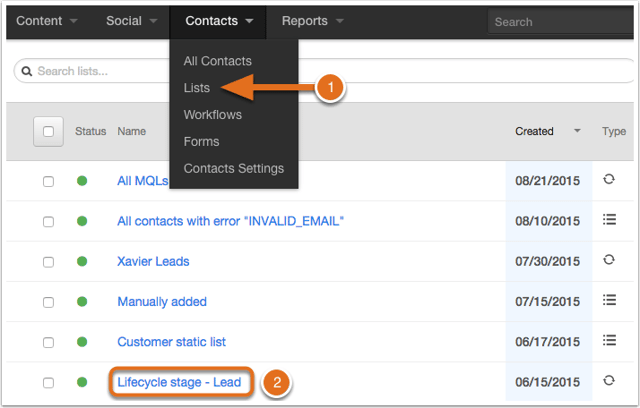640x408 pixels.
Task: Click smart list icon in Xavier Leads row
Action: click(x=609, y=259)
